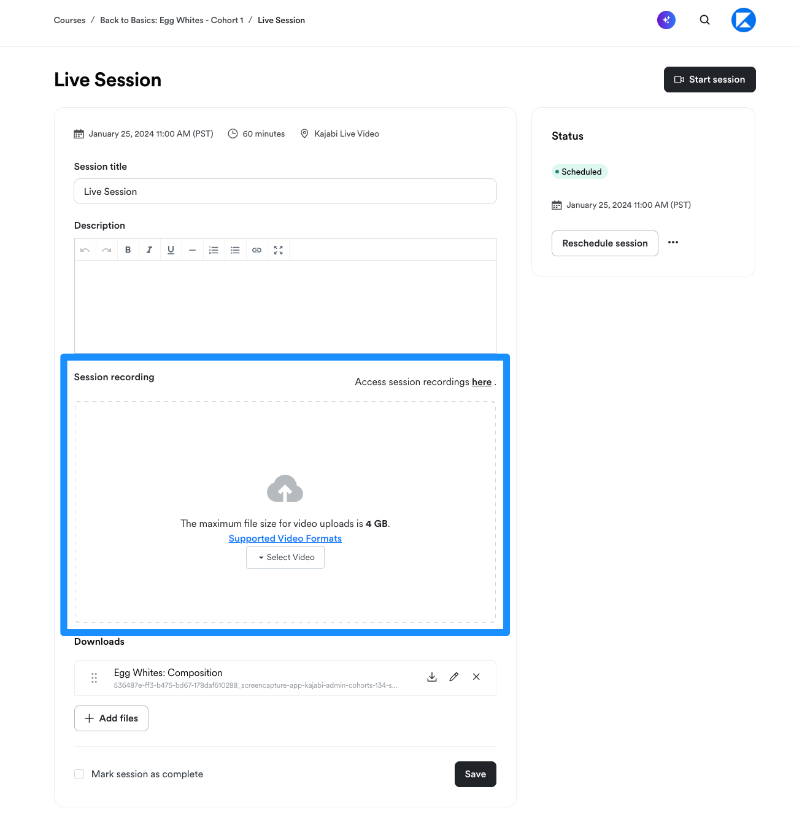Image resolution: width=799 pixels, height=821 pixels.
Task: Insert a bulleted list in the description
Action: (x=235, y=250)
